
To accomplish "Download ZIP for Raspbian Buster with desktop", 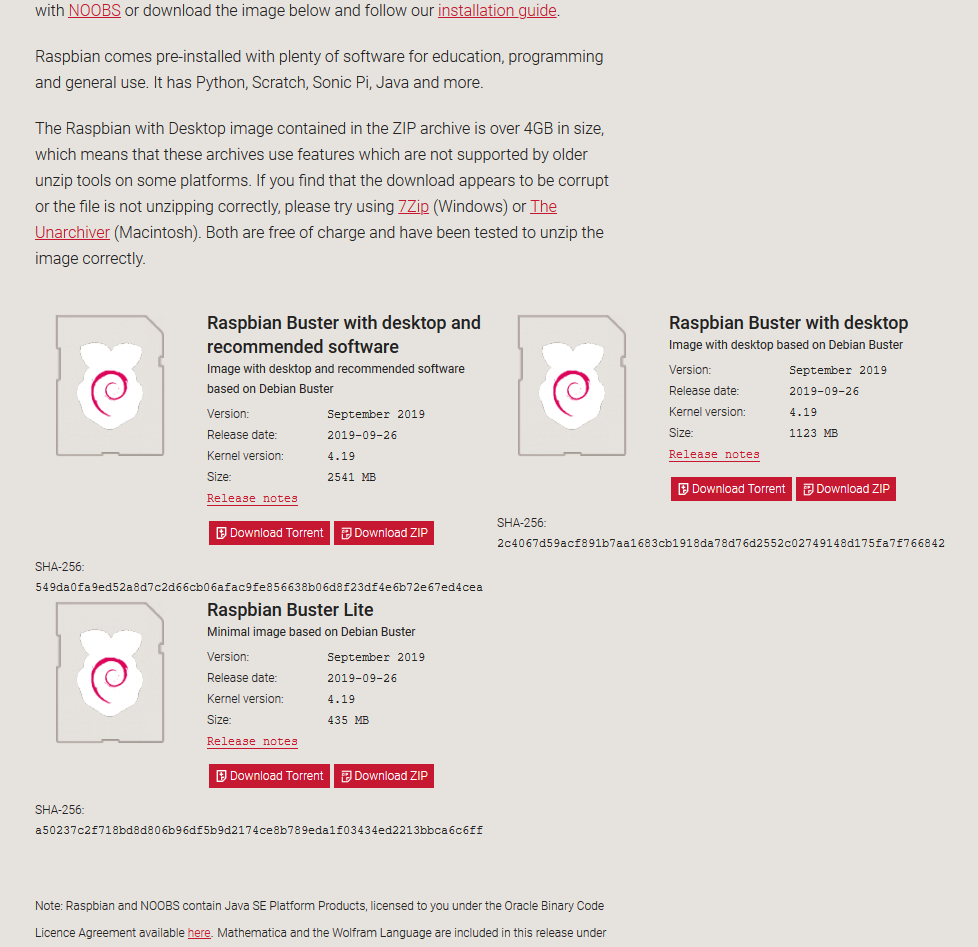I will coord(846,489).
